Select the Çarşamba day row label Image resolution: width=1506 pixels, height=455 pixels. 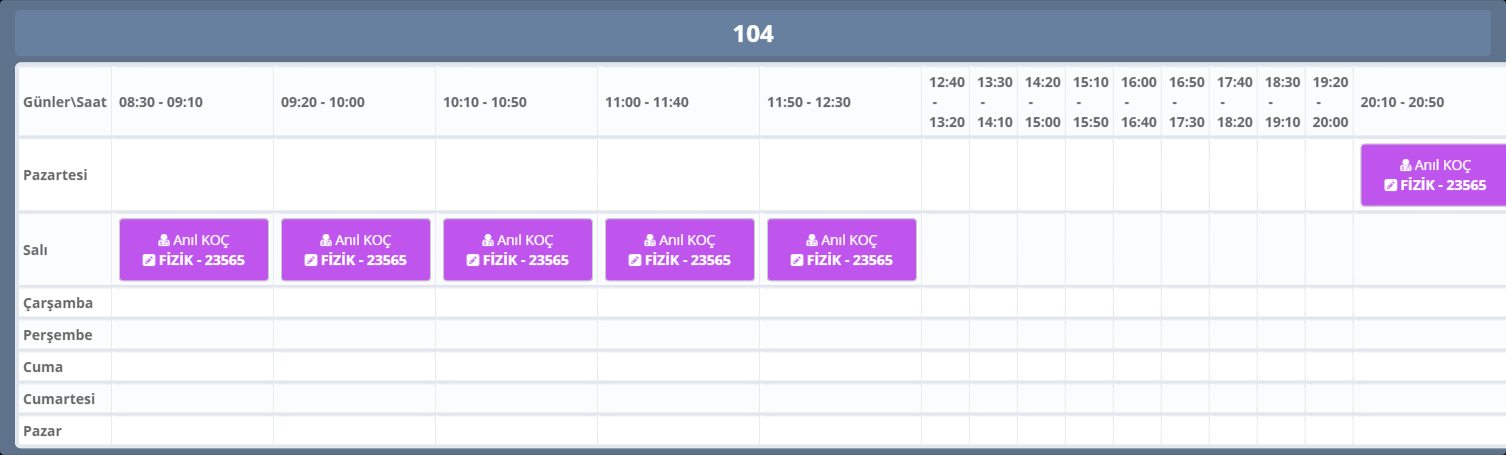[x=58, y=303]
